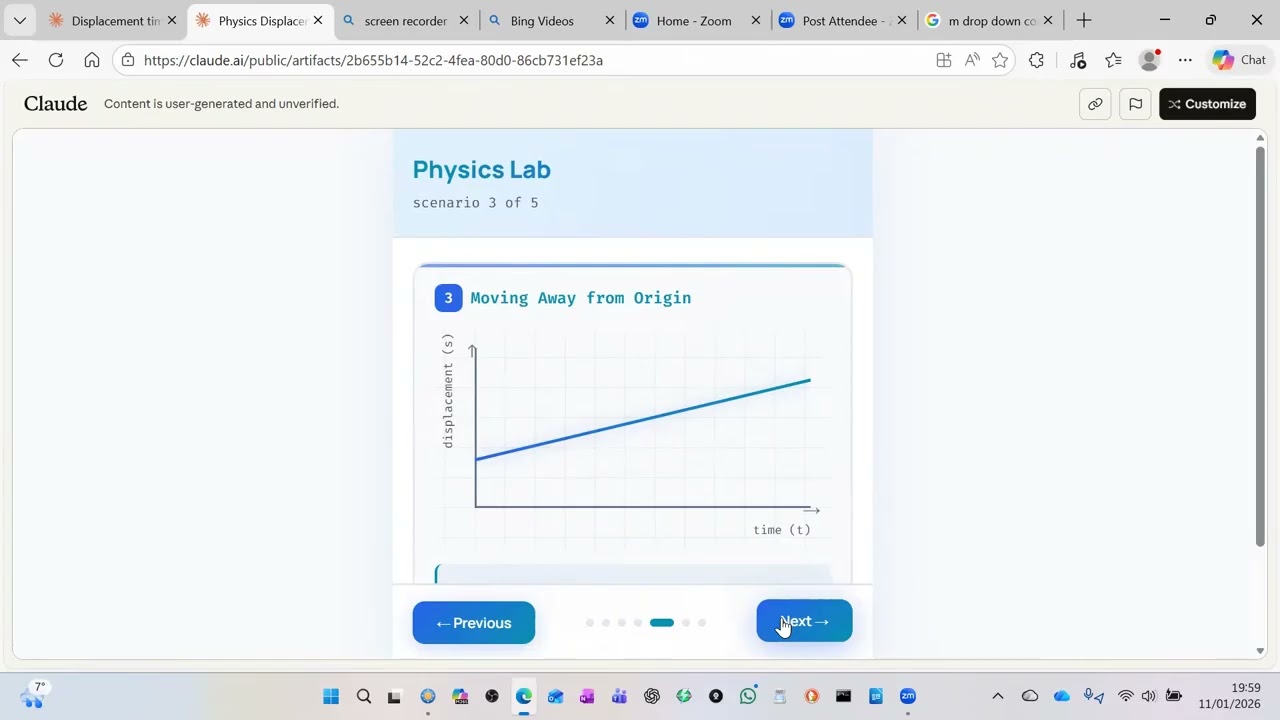Screen dimensions: 1280x720
Task: Open the Edge profile avatar
Action: point(1149,60)
